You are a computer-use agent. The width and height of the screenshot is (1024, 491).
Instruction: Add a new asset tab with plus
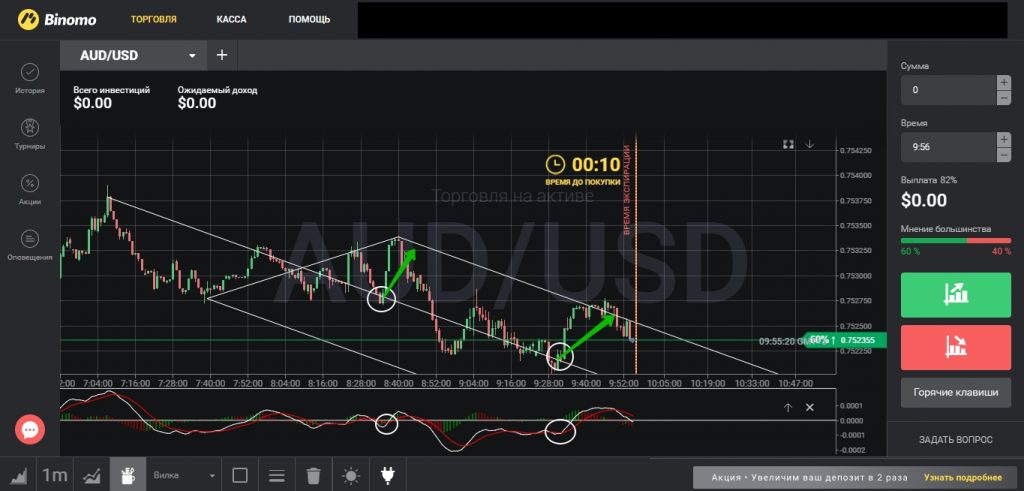point(222,55)
